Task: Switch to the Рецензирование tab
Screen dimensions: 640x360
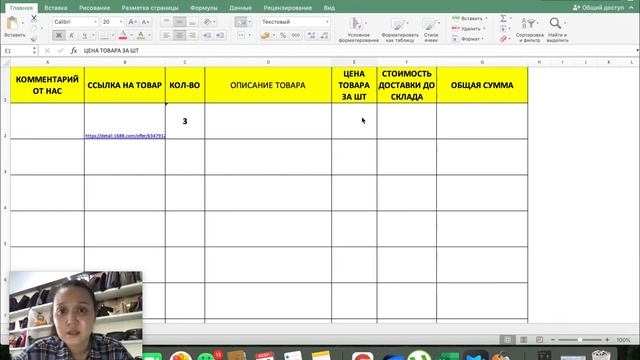Action: pyautogui.click(x=288, y=8)
